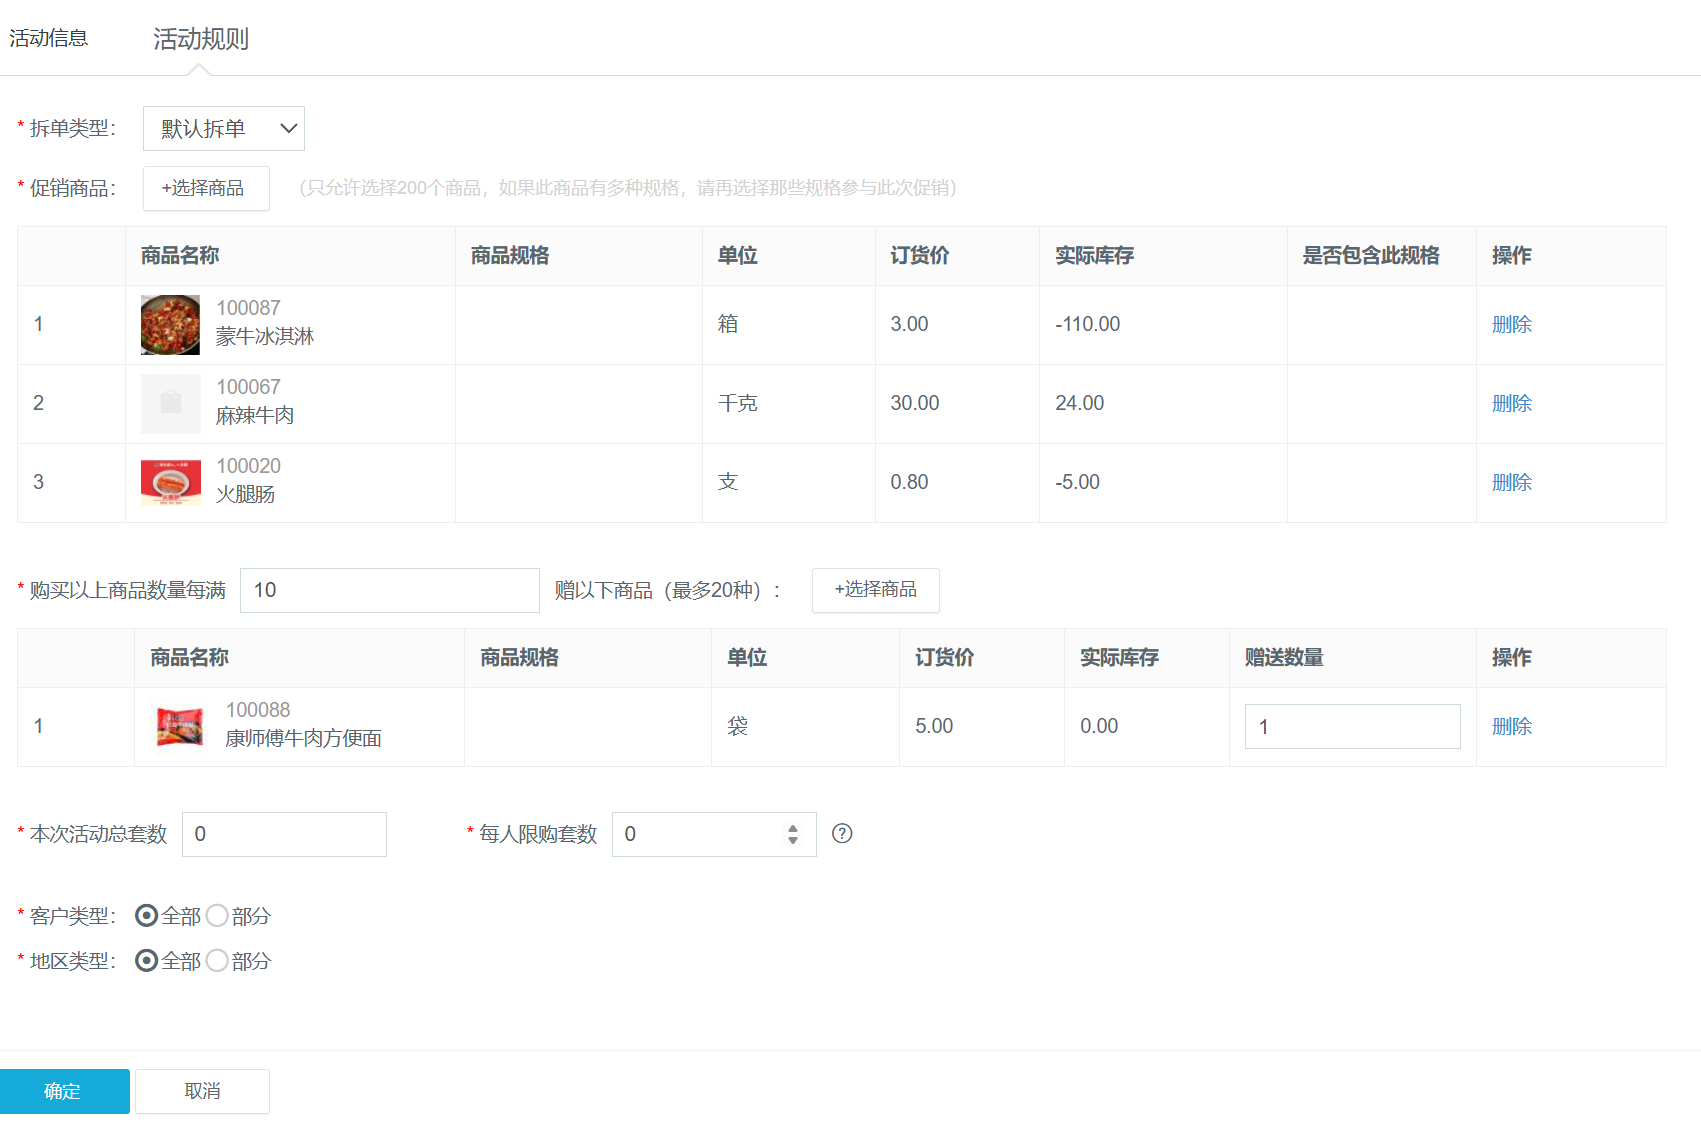Viewport: 1701px width, 1125px height.
Task: Click +选择商品 next to 促销商品
Action: pos(206,188)
